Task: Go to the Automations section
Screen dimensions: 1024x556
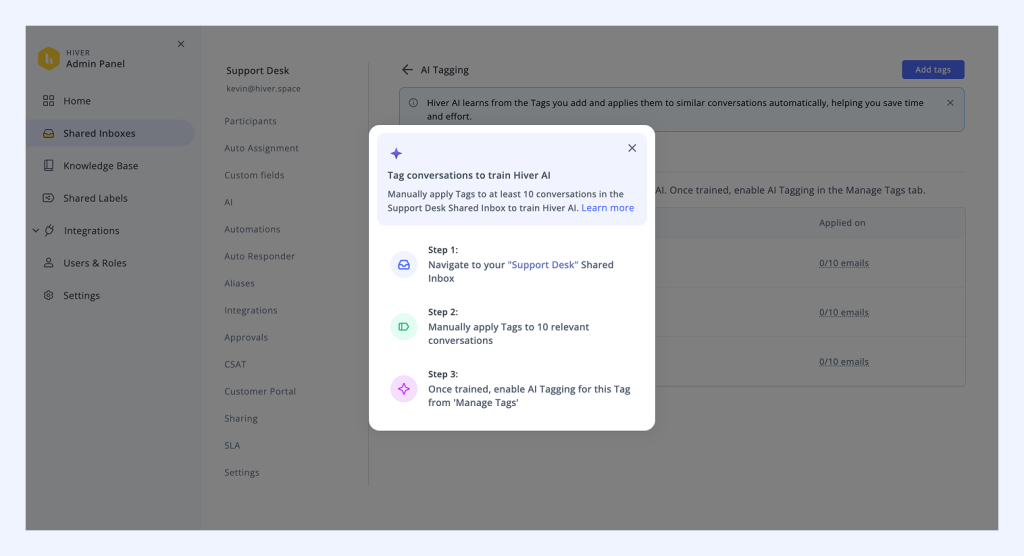Action: coord(252,229)
